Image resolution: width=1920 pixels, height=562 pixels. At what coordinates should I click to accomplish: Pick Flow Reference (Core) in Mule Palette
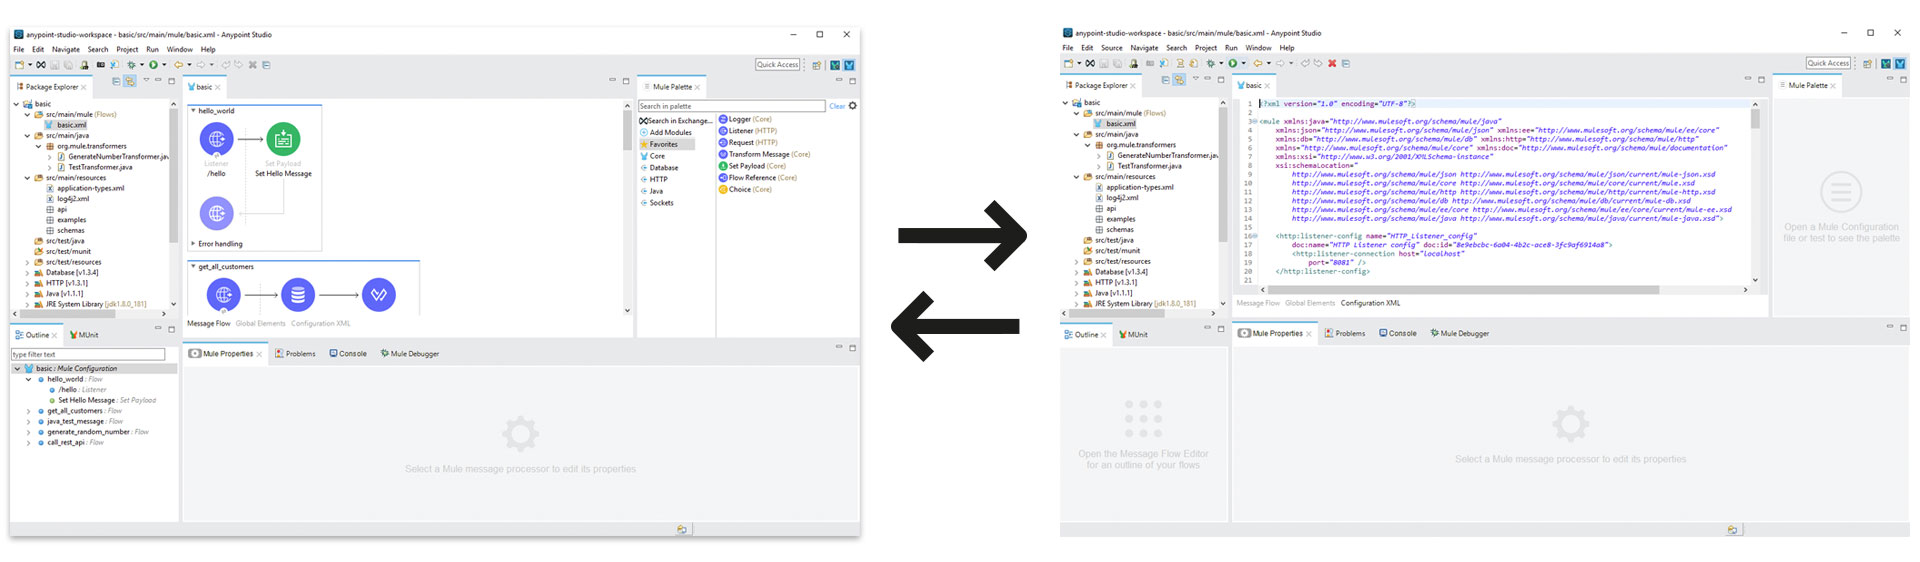pyautogui.click(x=758, y=178)
